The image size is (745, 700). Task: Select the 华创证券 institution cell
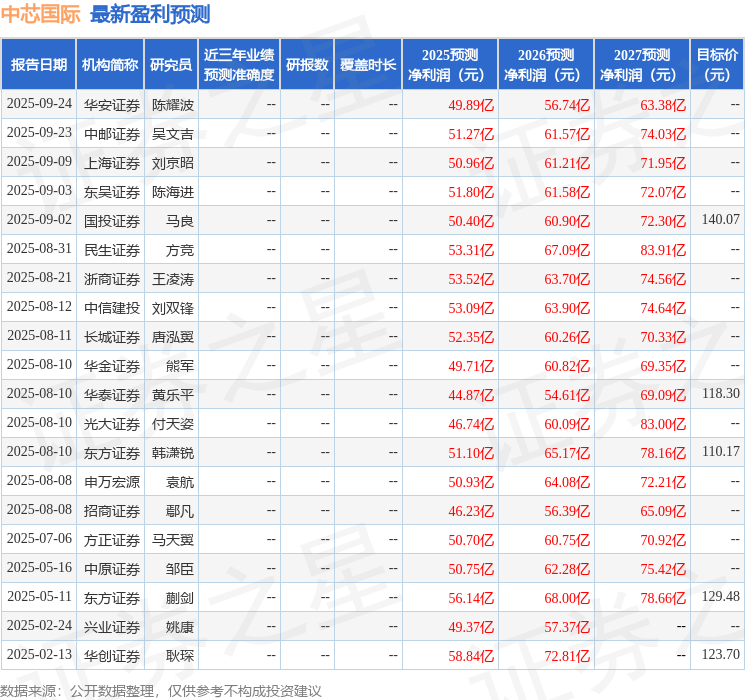(112, 656)
